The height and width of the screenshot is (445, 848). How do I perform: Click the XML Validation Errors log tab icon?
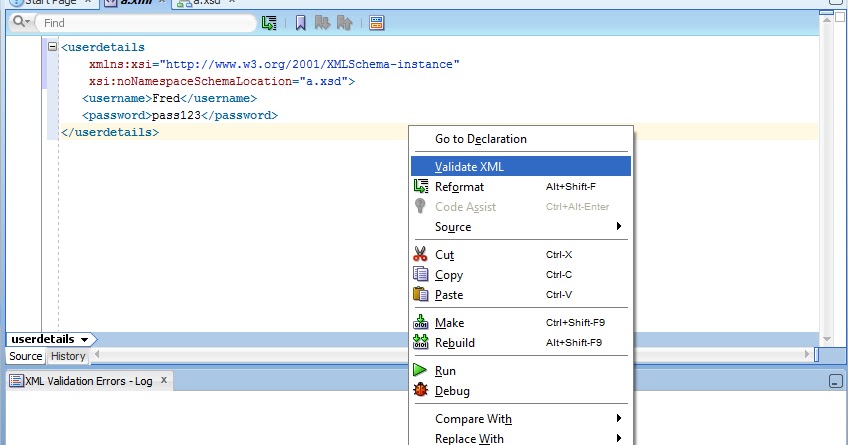pos(17,381)
